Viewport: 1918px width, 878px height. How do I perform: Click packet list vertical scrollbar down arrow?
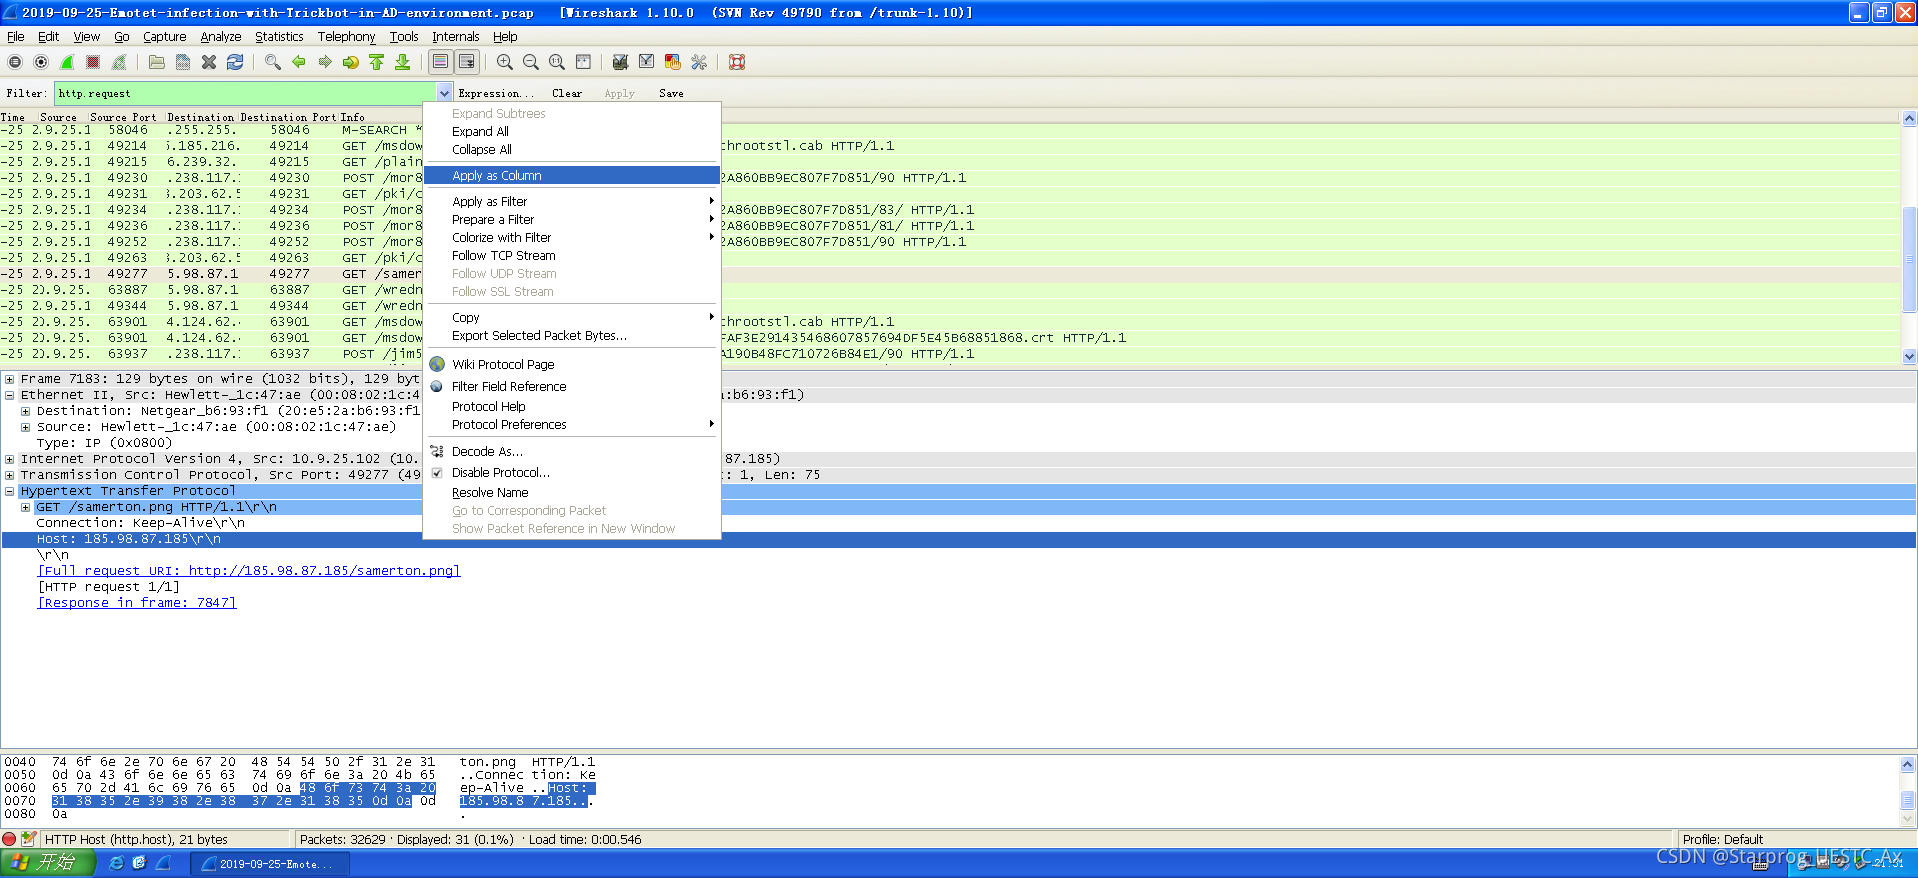(x=1909, y=356)
